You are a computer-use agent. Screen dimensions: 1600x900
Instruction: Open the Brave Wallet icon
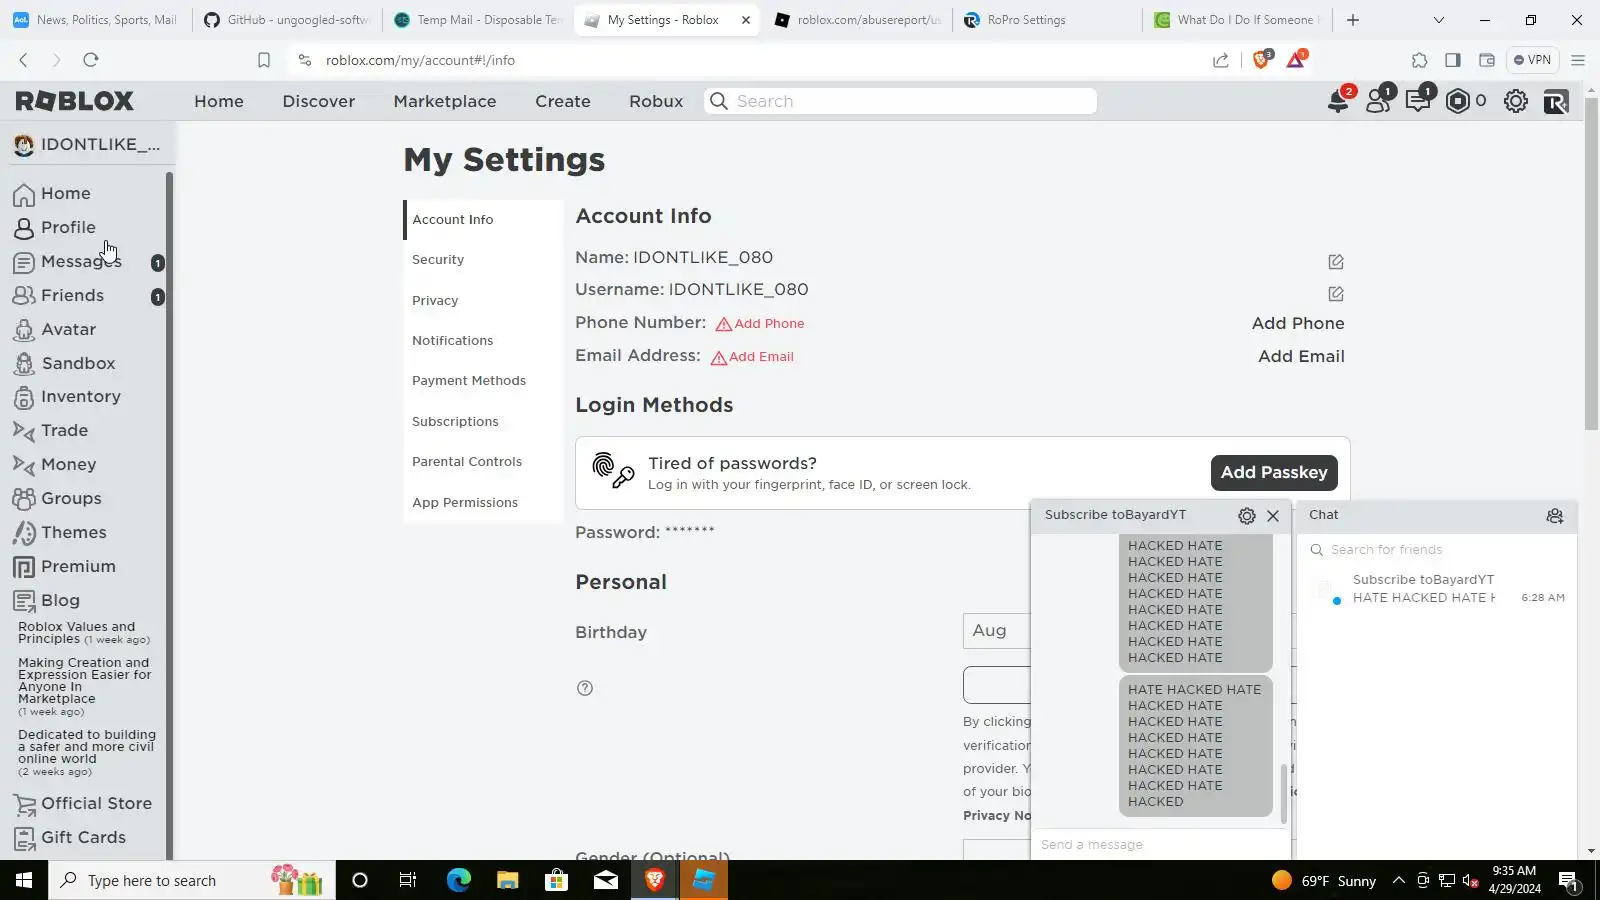coord(1487,60)
